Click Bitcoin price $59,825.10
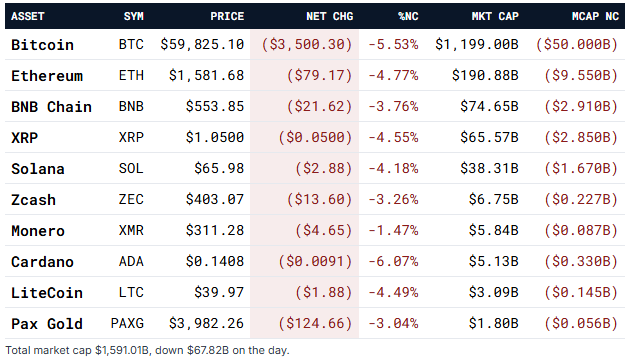Viewport: 629px width, 360px height. tap(202, 44)
